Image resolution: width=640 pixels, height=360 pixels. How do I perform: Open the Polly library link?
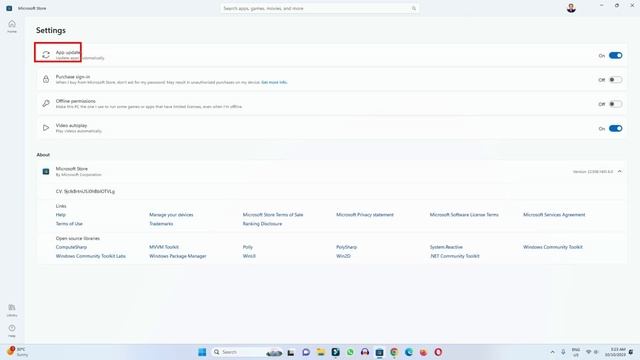(x=247, y=247)
